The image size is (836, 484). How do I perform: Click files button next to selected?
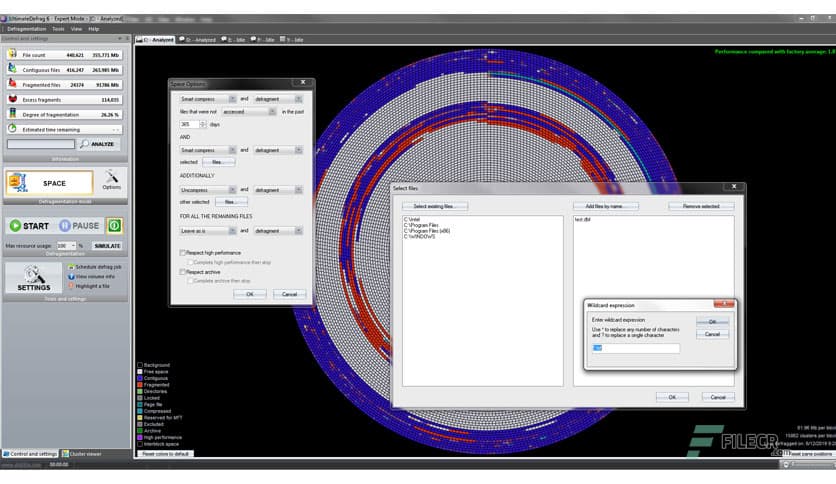click(218, 162)
